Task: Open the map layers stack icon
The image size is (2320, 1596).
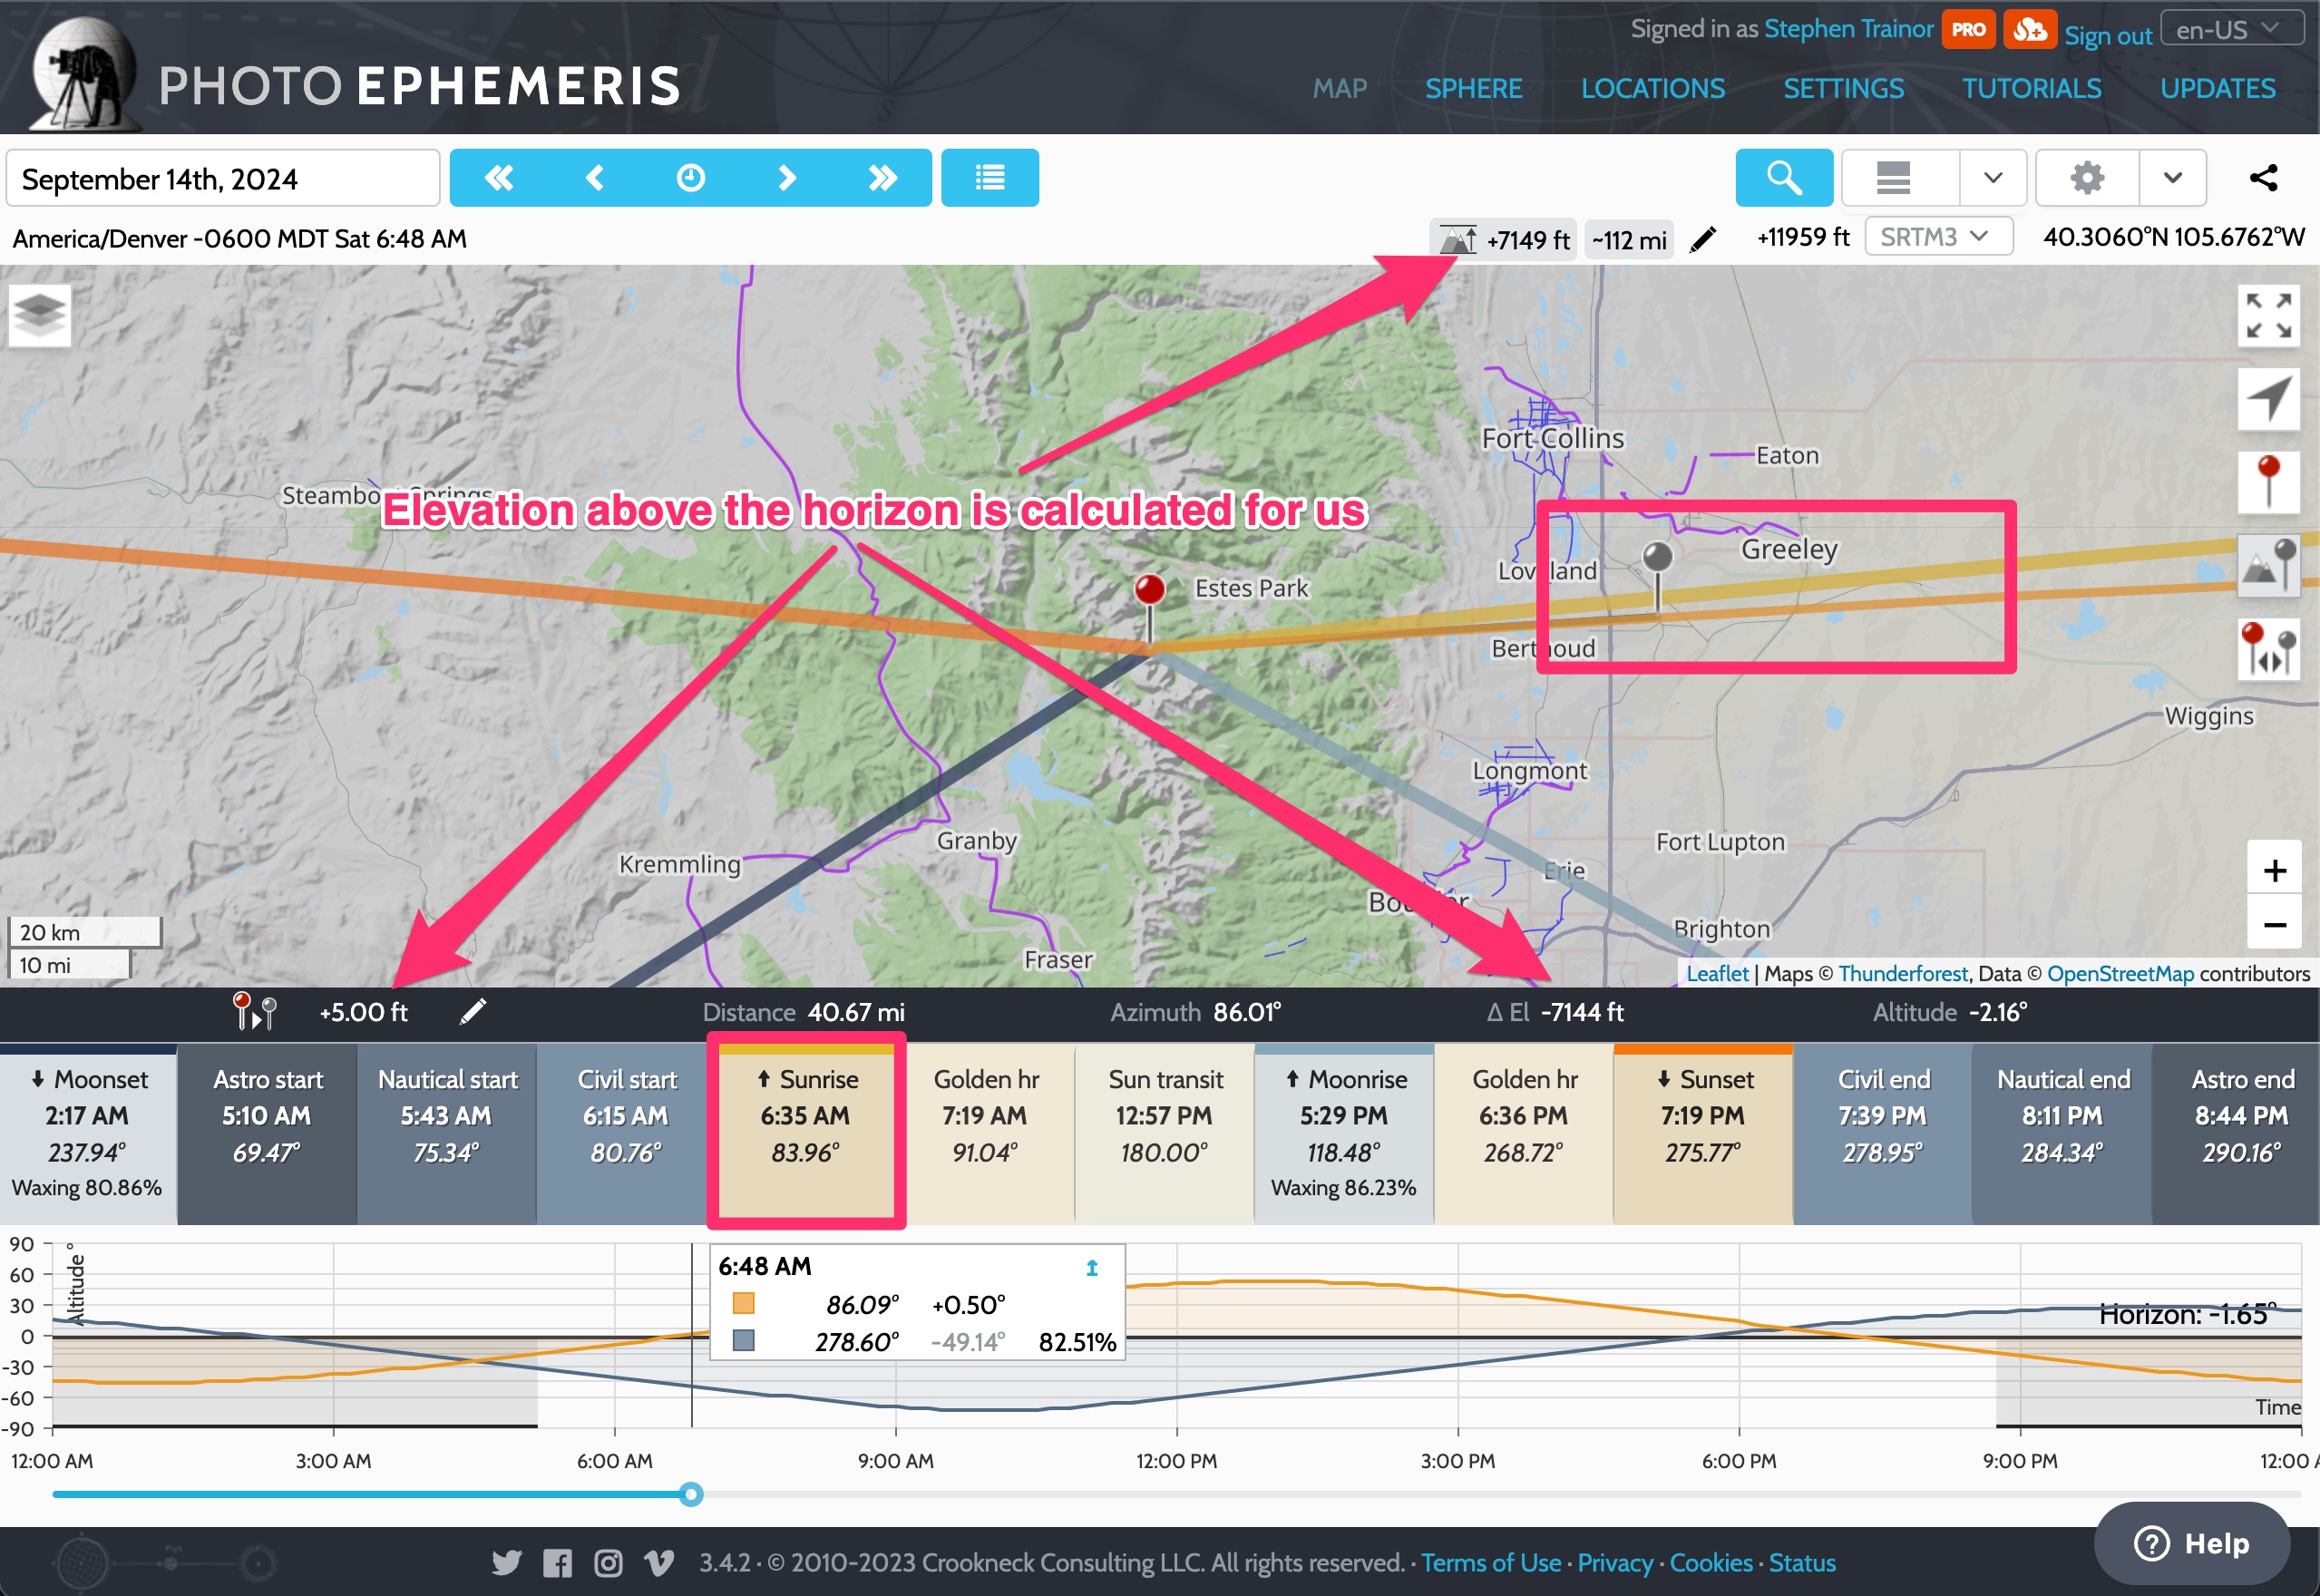Action: point(39,315)
